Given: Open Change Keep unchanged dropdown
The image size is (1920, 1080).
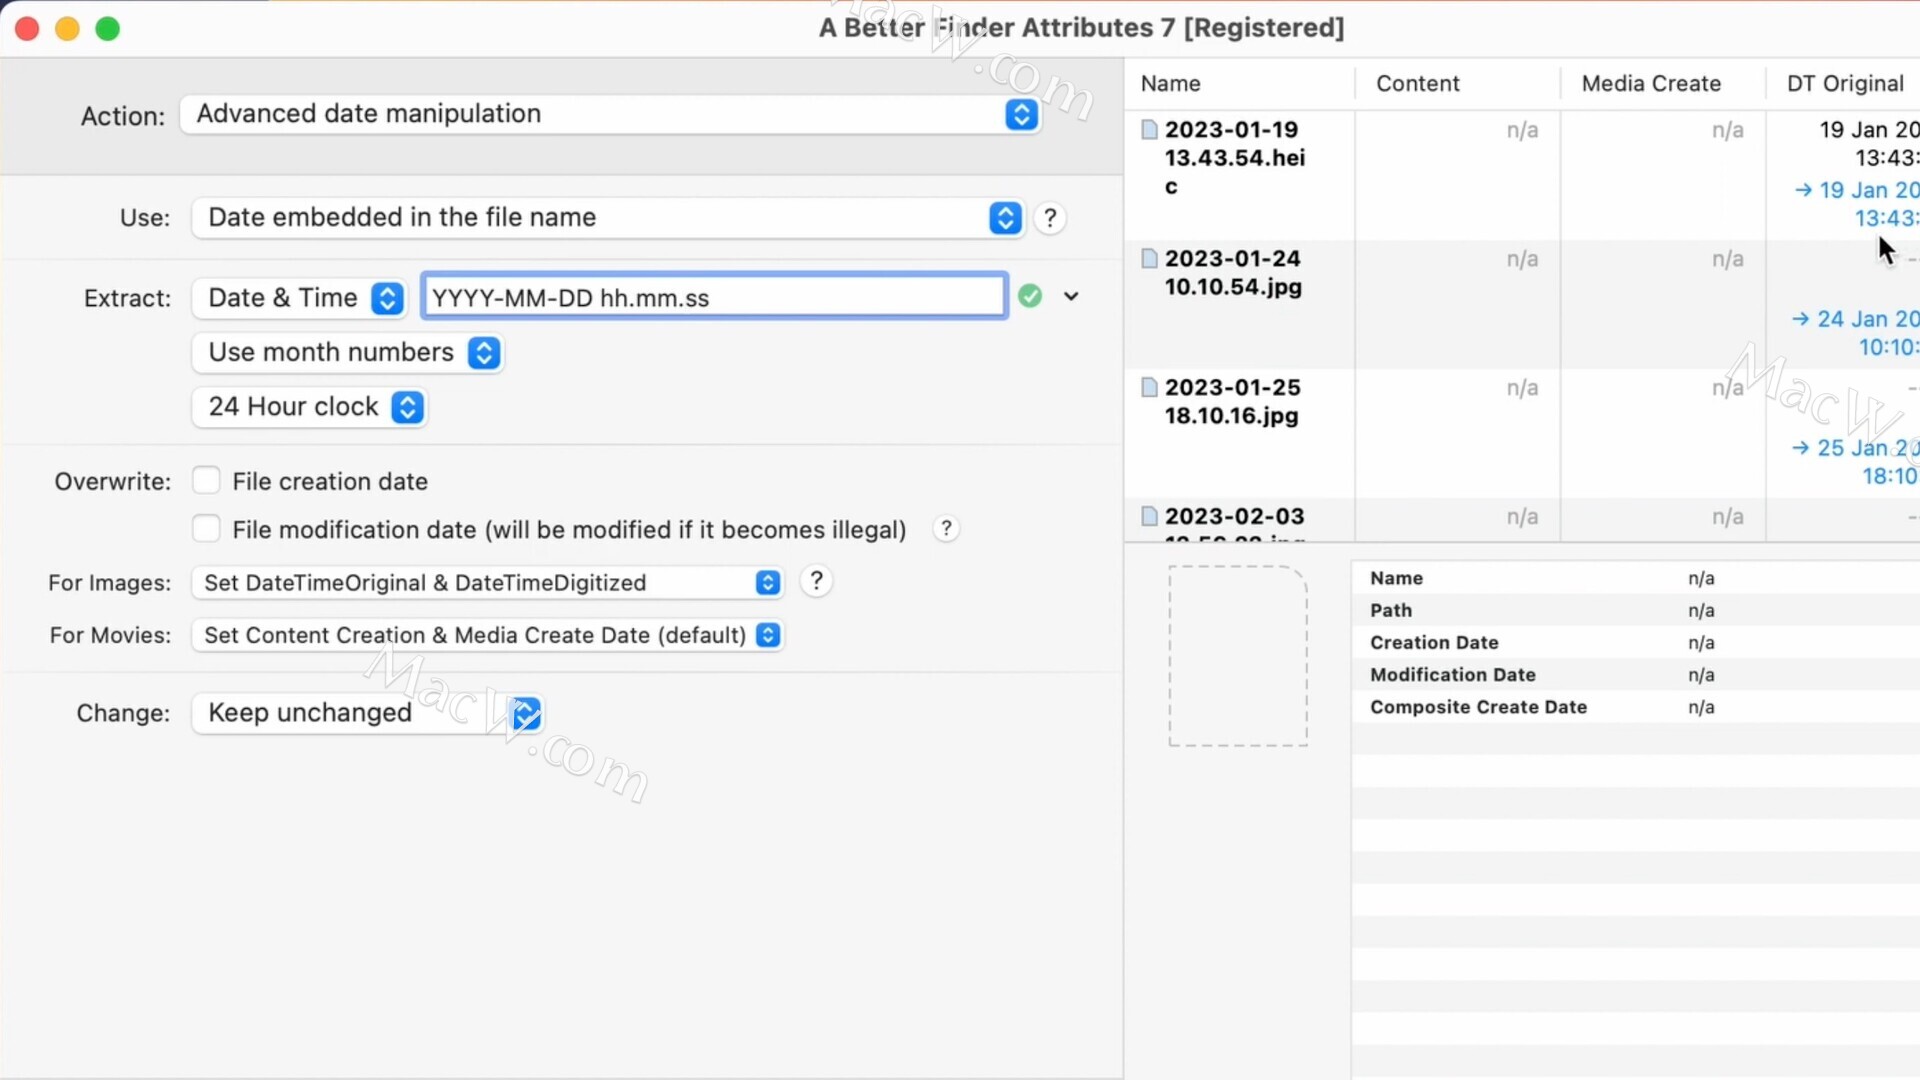Looking at the screenshot, I should [x=367, y=713].
